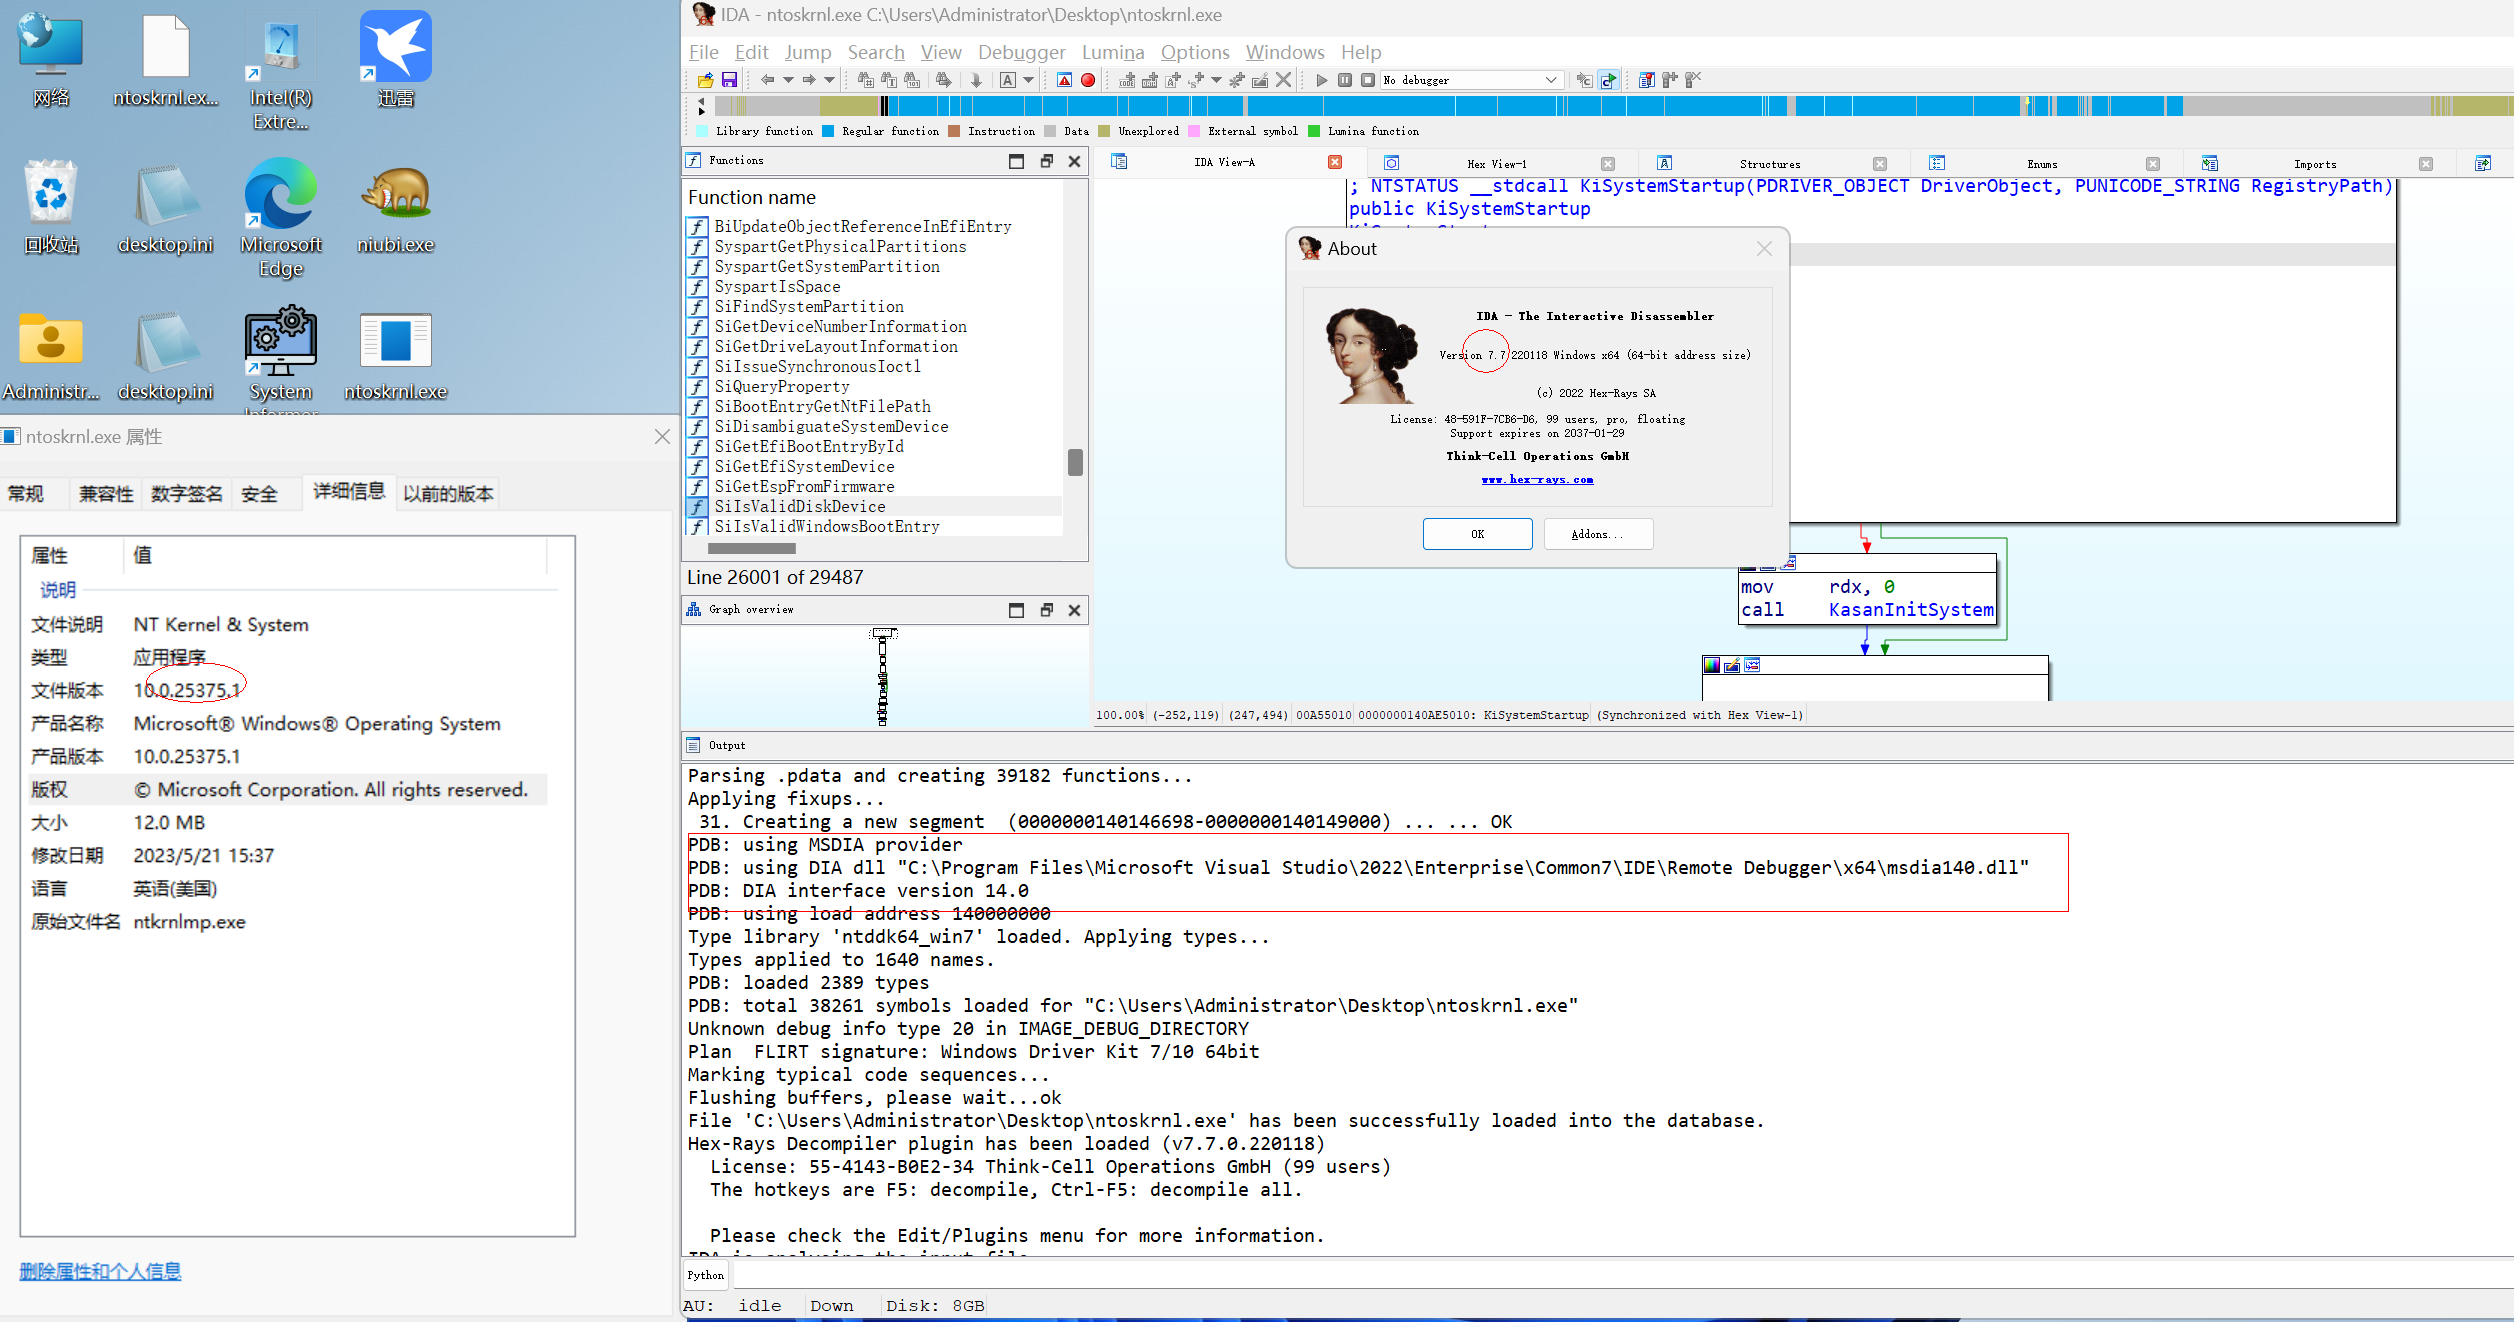Click the X undefine toolbar icon

[x=1283, y=80]
